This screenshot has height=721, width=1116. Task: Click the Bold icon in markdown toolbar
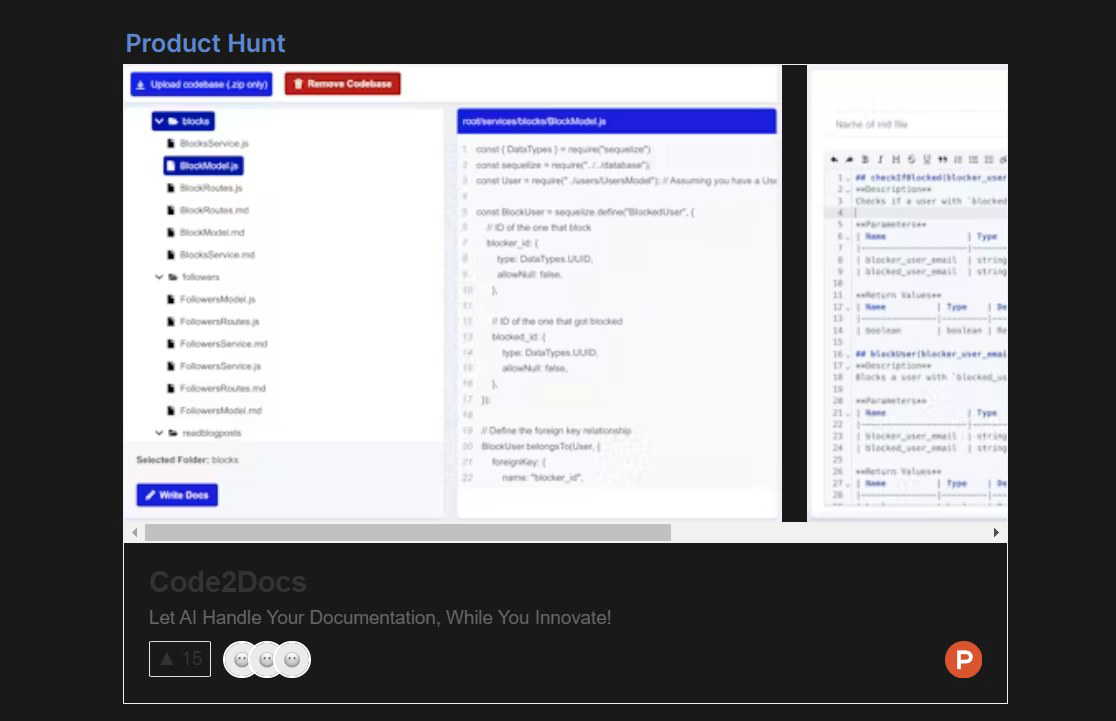click(865, 159)
